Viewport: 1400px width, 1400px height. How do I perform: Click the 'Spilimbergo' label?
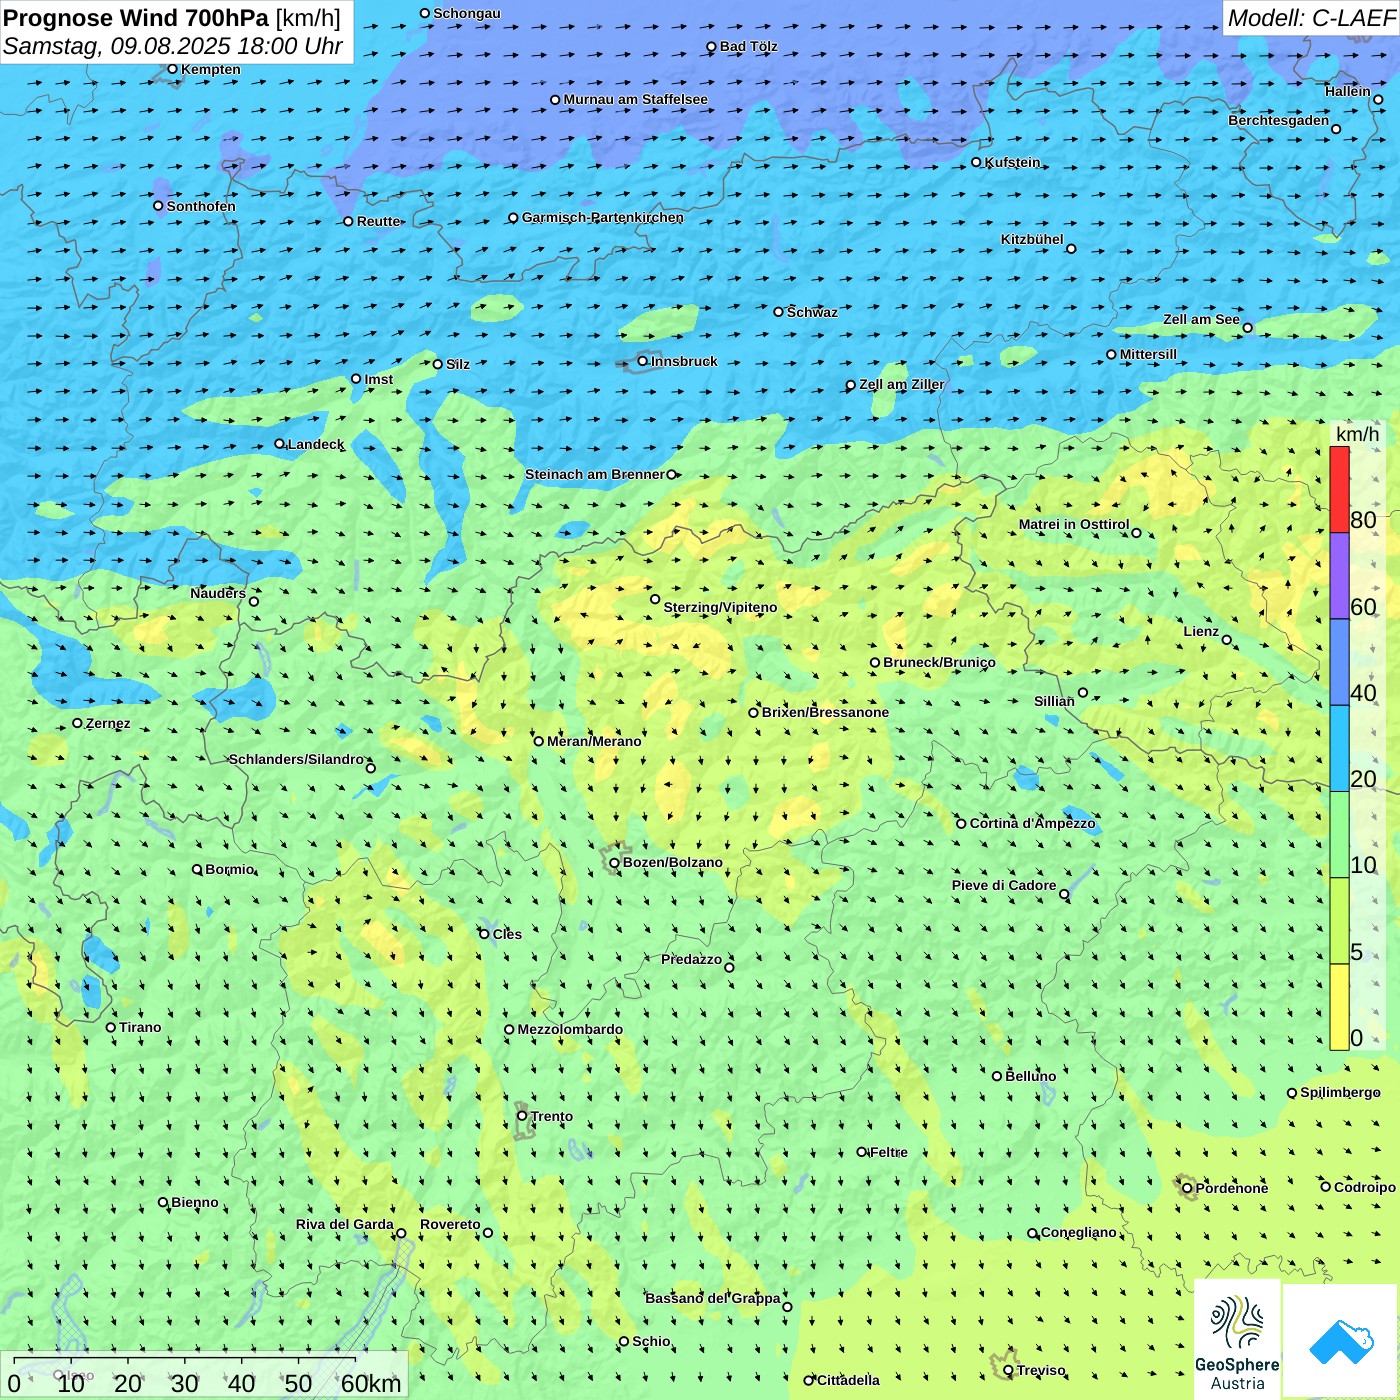[1340, 1092]
